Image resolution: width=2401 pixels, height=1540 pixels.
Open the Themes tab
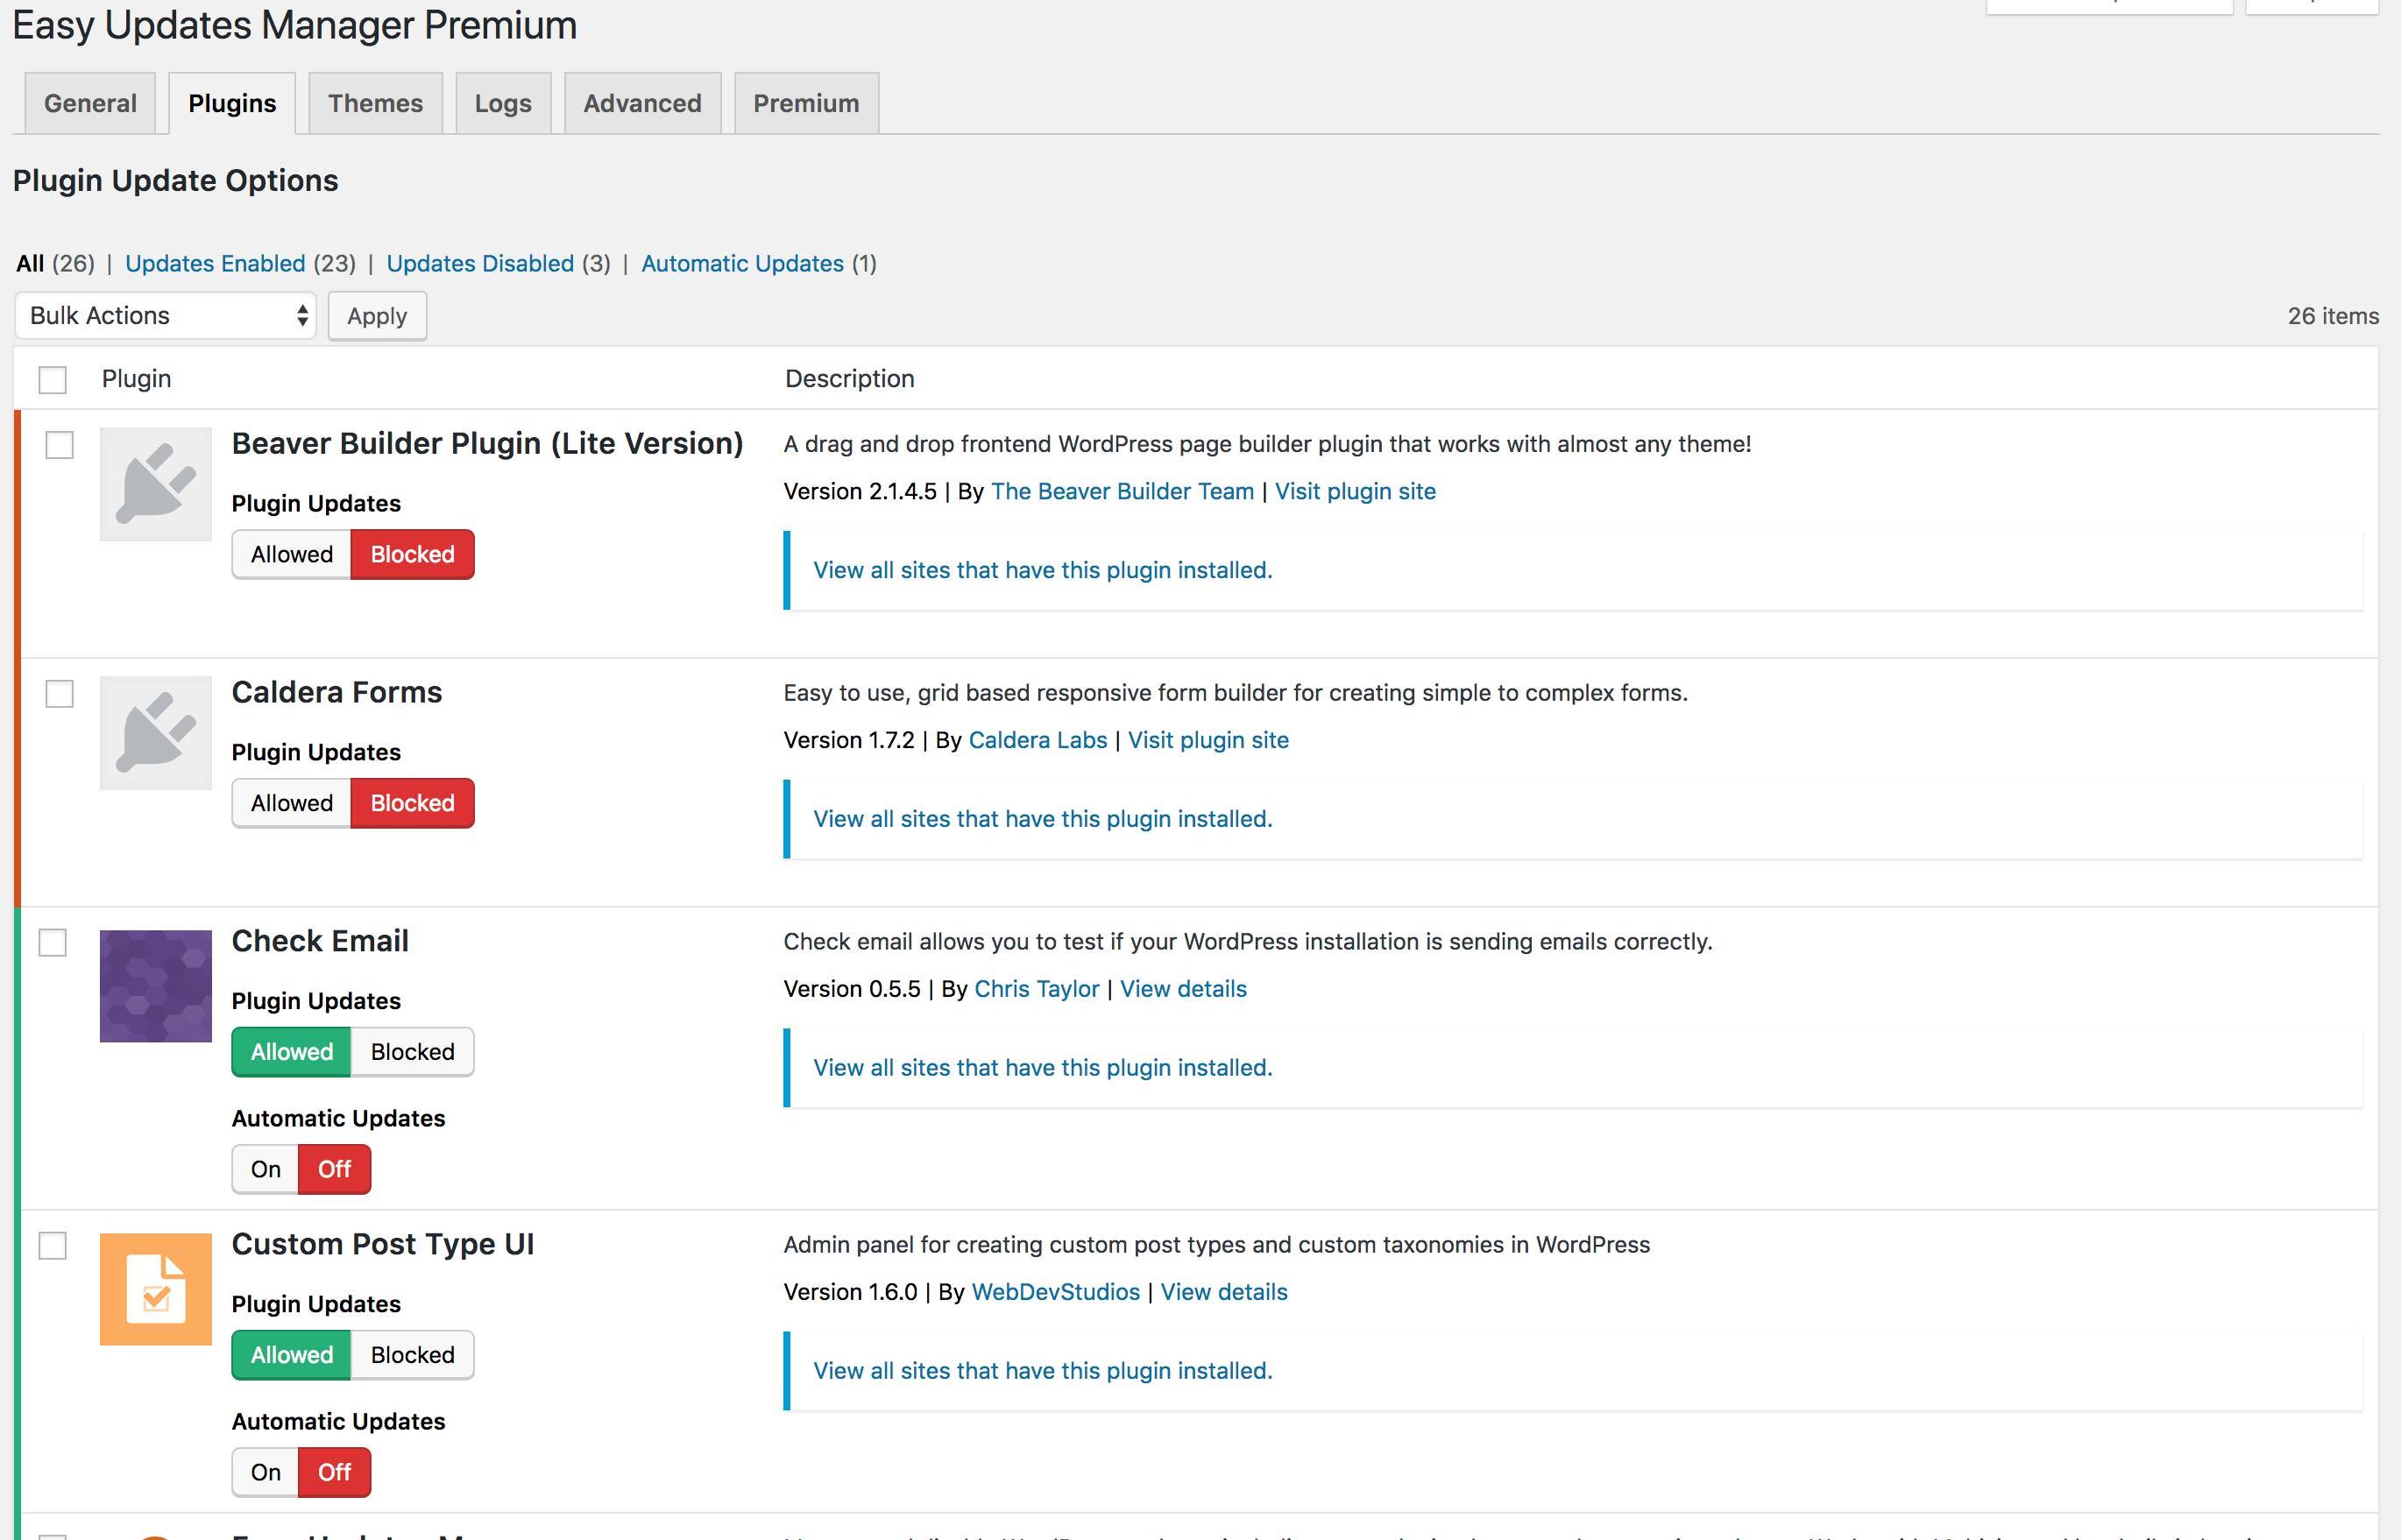click(x=375, y=103)
